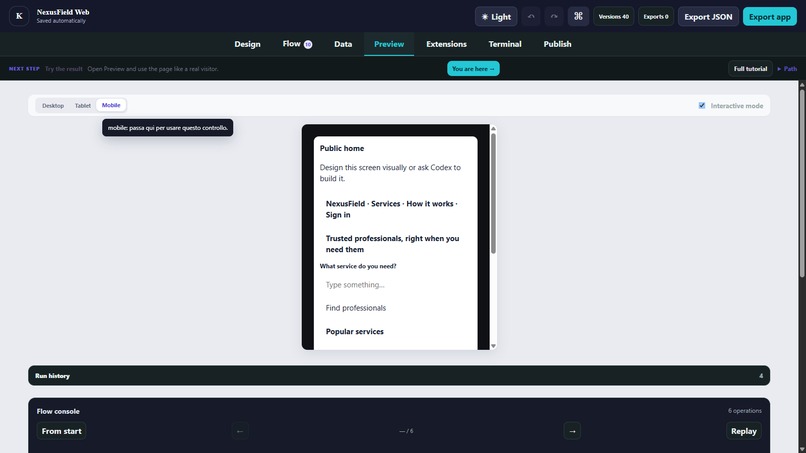Click the page scrollbar down arrow
The width and height of the screenshot is (806, 453).
(x=802, y=449)
